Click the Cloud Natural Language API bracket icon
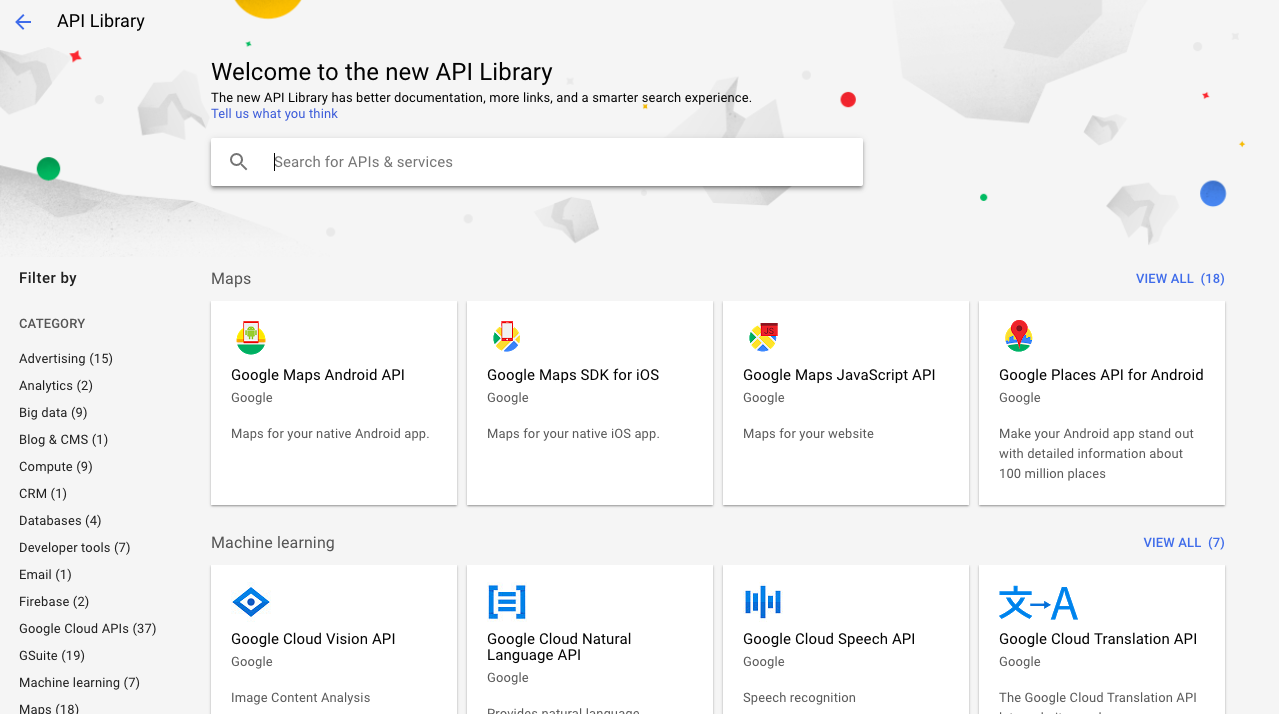The image size is (1279, 714). (507, 602)
